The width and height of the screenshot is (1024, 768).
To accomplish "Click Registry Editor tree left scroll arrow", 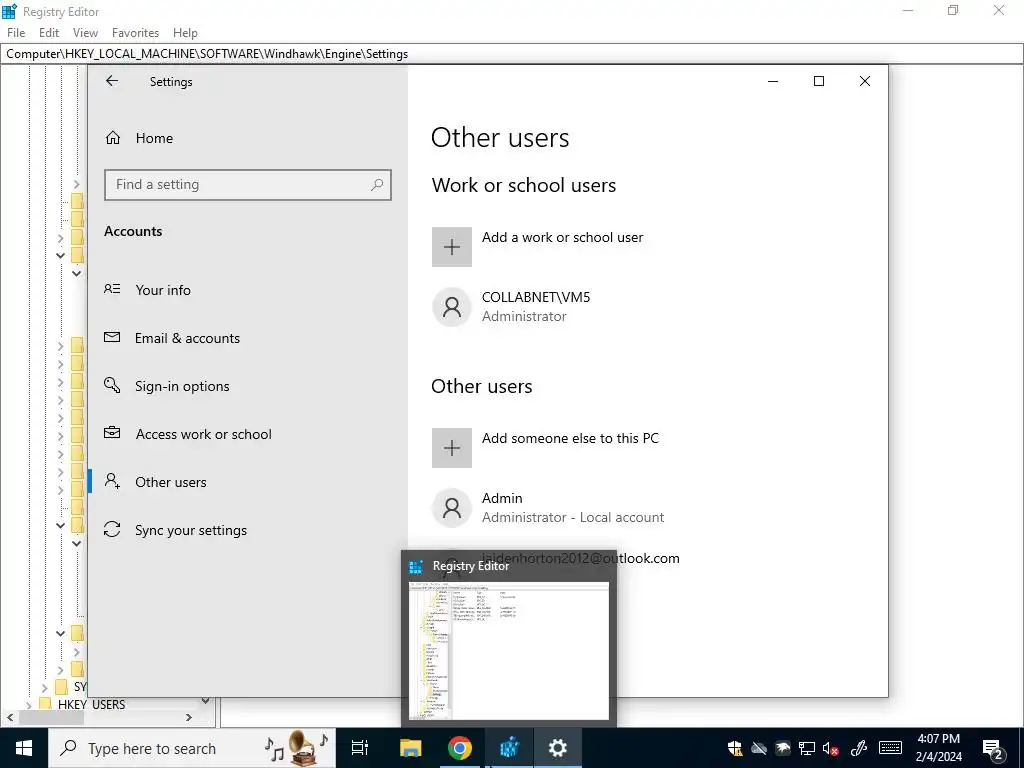I will point(10,717).
